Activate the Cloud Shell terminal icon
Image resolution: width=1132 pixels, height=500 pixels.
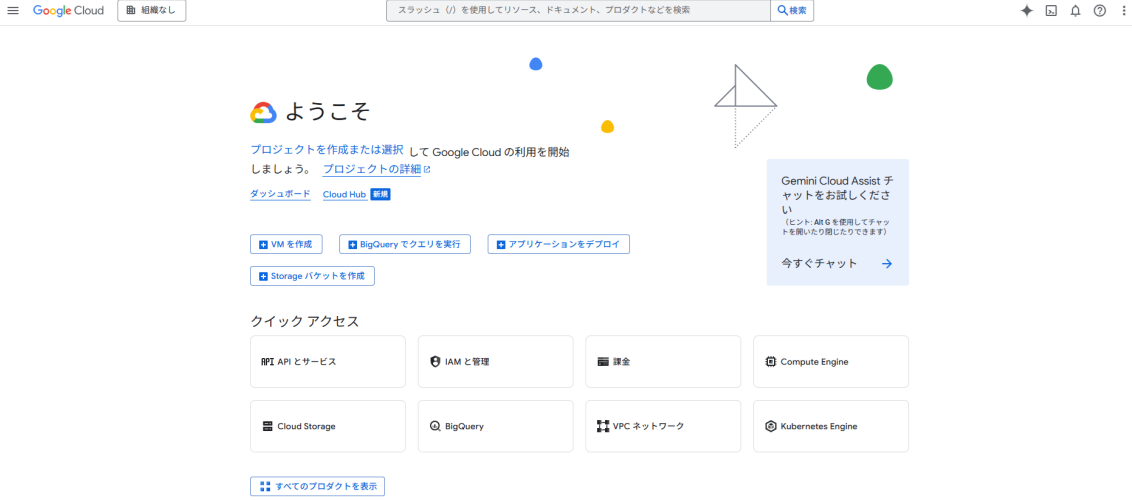pyautogui.click(x=1051, y=11)
